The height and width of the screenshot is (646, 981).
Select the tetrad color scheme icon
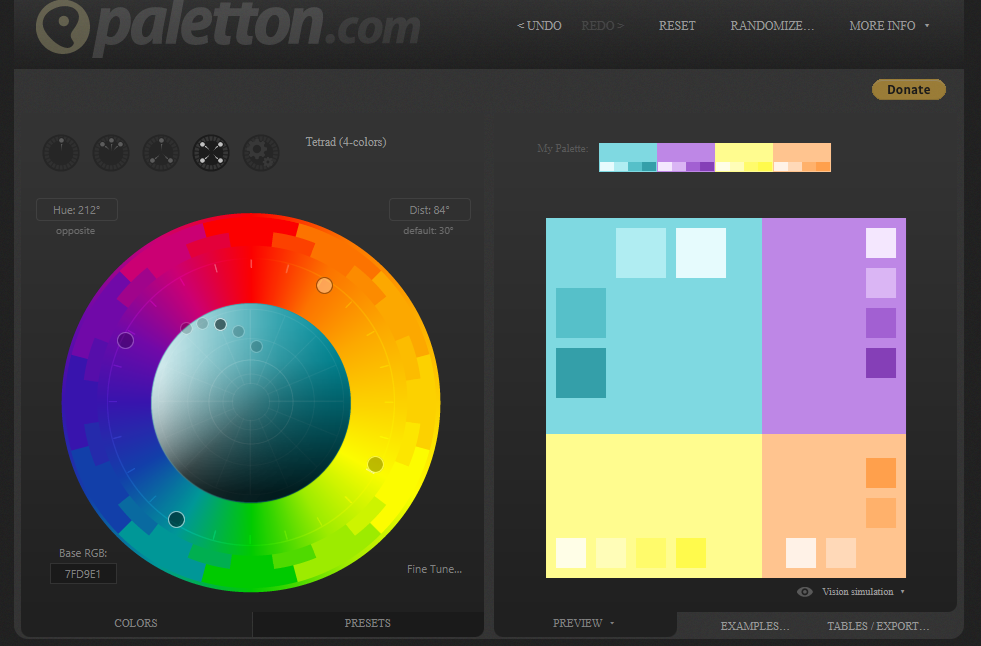[211, 153]
